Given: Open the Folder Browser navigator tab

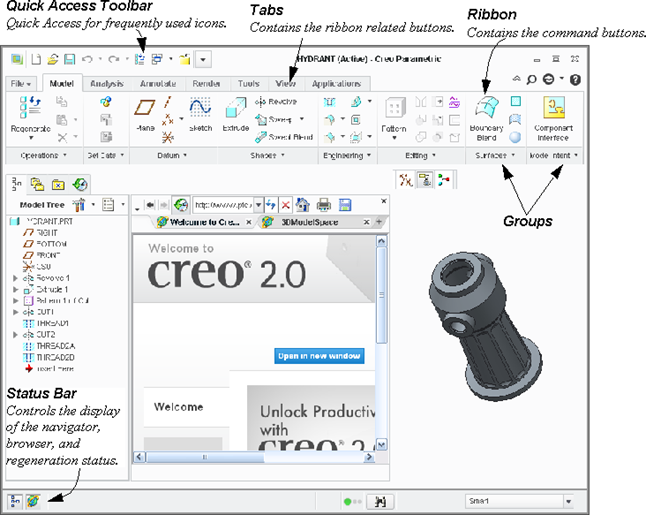Looking at the screenshot, I should [37, 184].
